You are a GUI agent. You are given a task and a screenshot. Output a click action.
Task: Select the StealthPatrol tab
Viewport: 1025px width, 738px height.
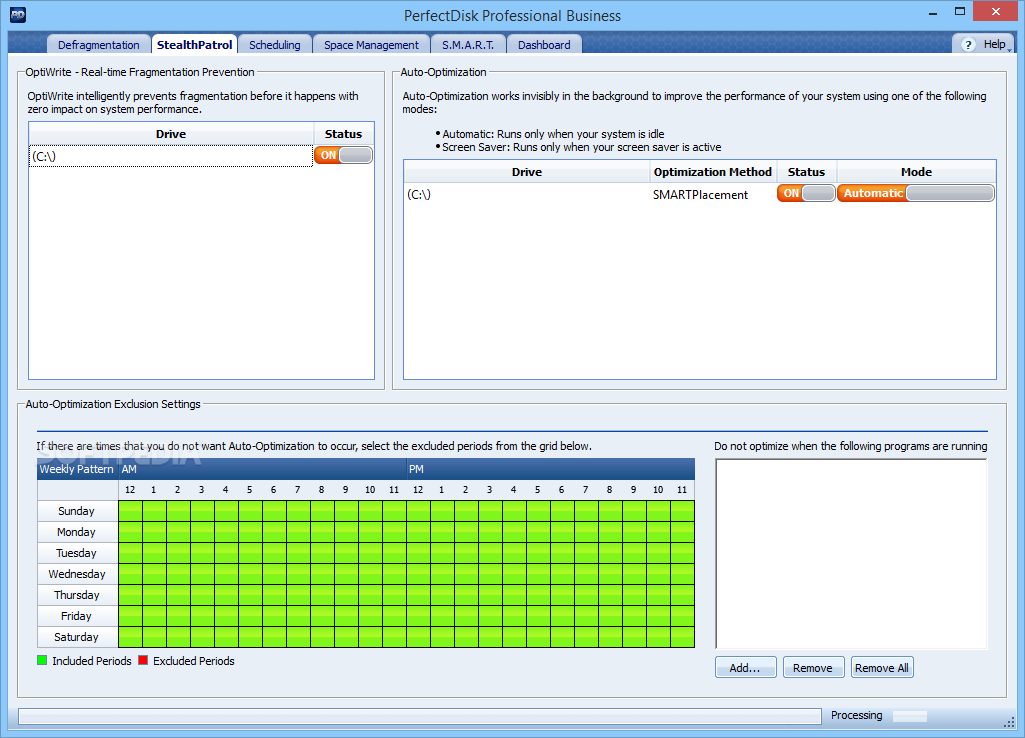coord(194,44)
